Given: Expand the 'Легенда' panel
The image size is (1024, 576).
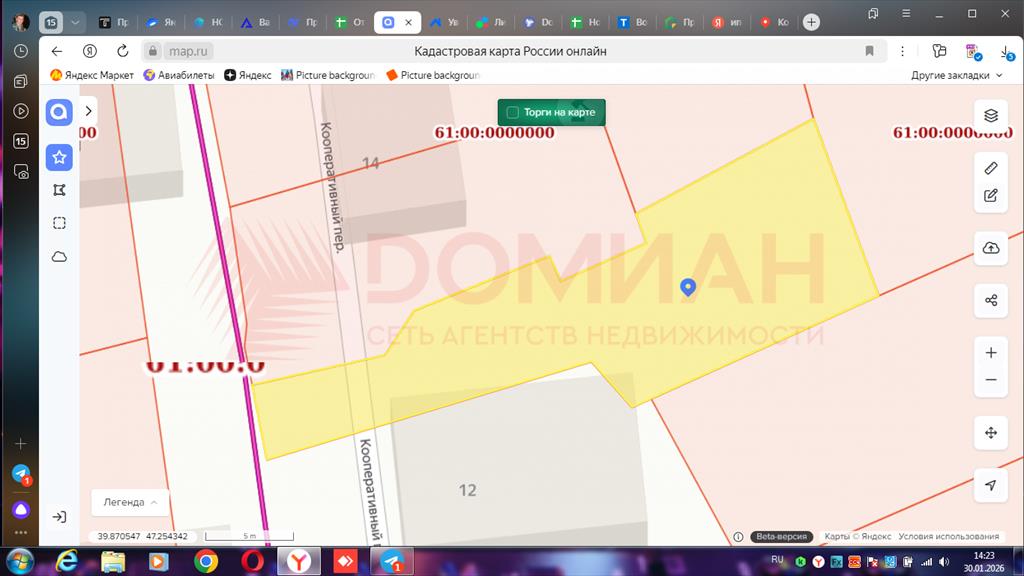Looking at the screenshot, I should coord(130,502).
